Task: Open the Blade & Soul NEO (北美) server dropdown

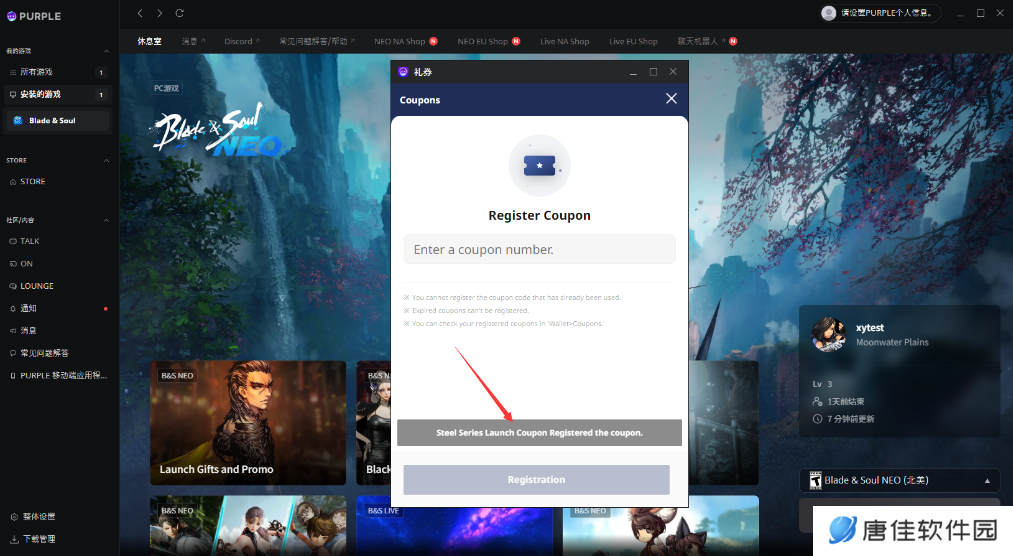Action: pyautogui.click(x=899, y=480)
